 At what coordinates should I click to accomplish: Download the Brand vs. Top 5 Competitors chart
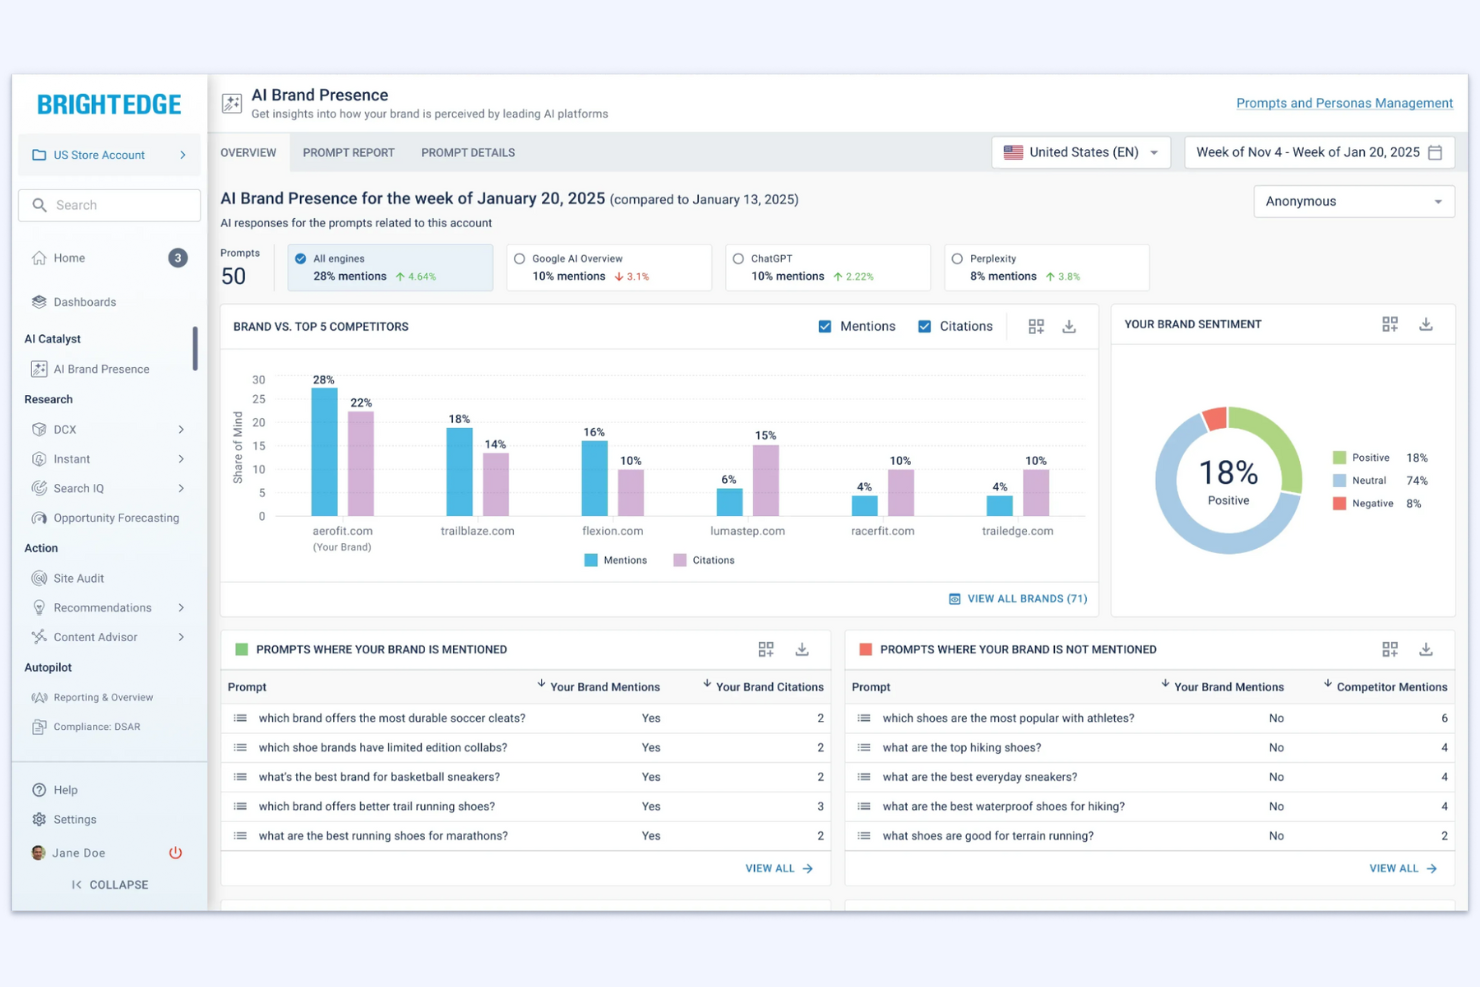[1069, 325]
